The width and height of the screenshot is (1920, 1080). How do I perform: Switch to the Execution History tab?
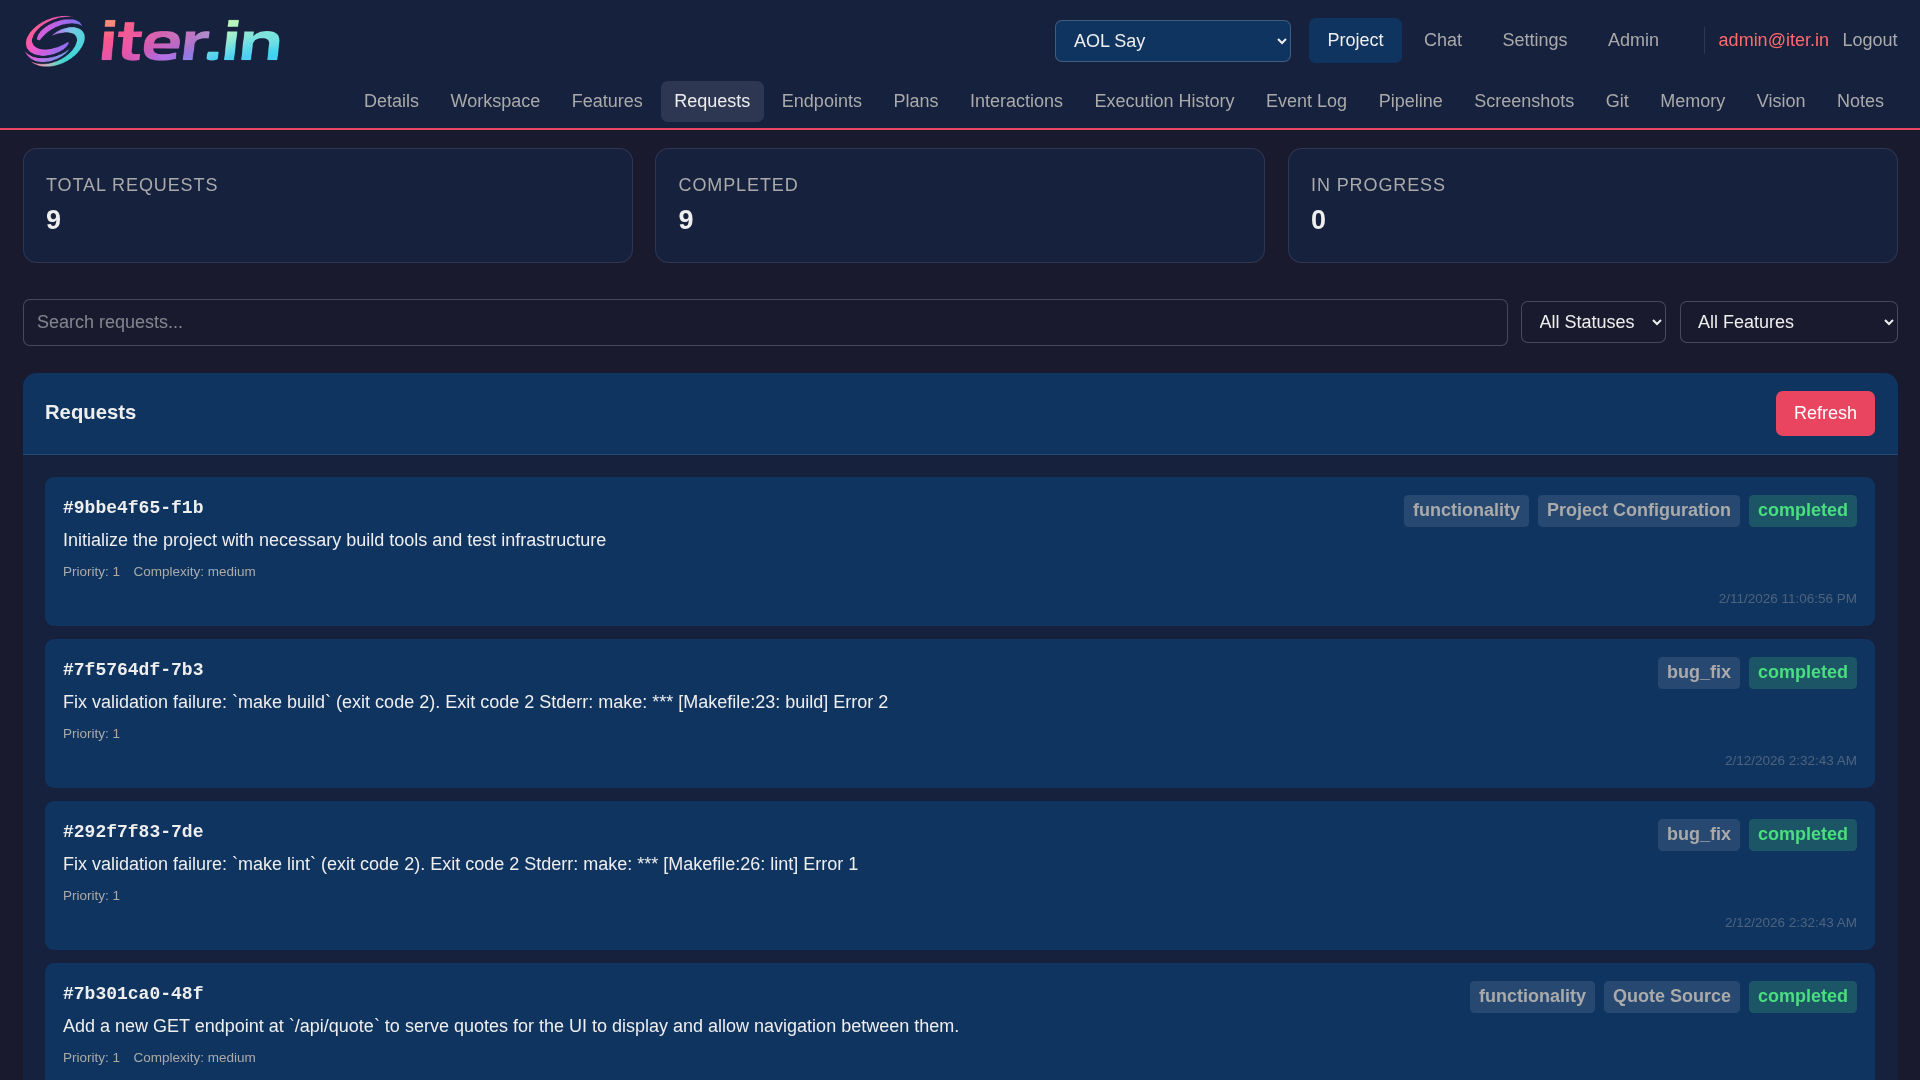coord(1163,101)
